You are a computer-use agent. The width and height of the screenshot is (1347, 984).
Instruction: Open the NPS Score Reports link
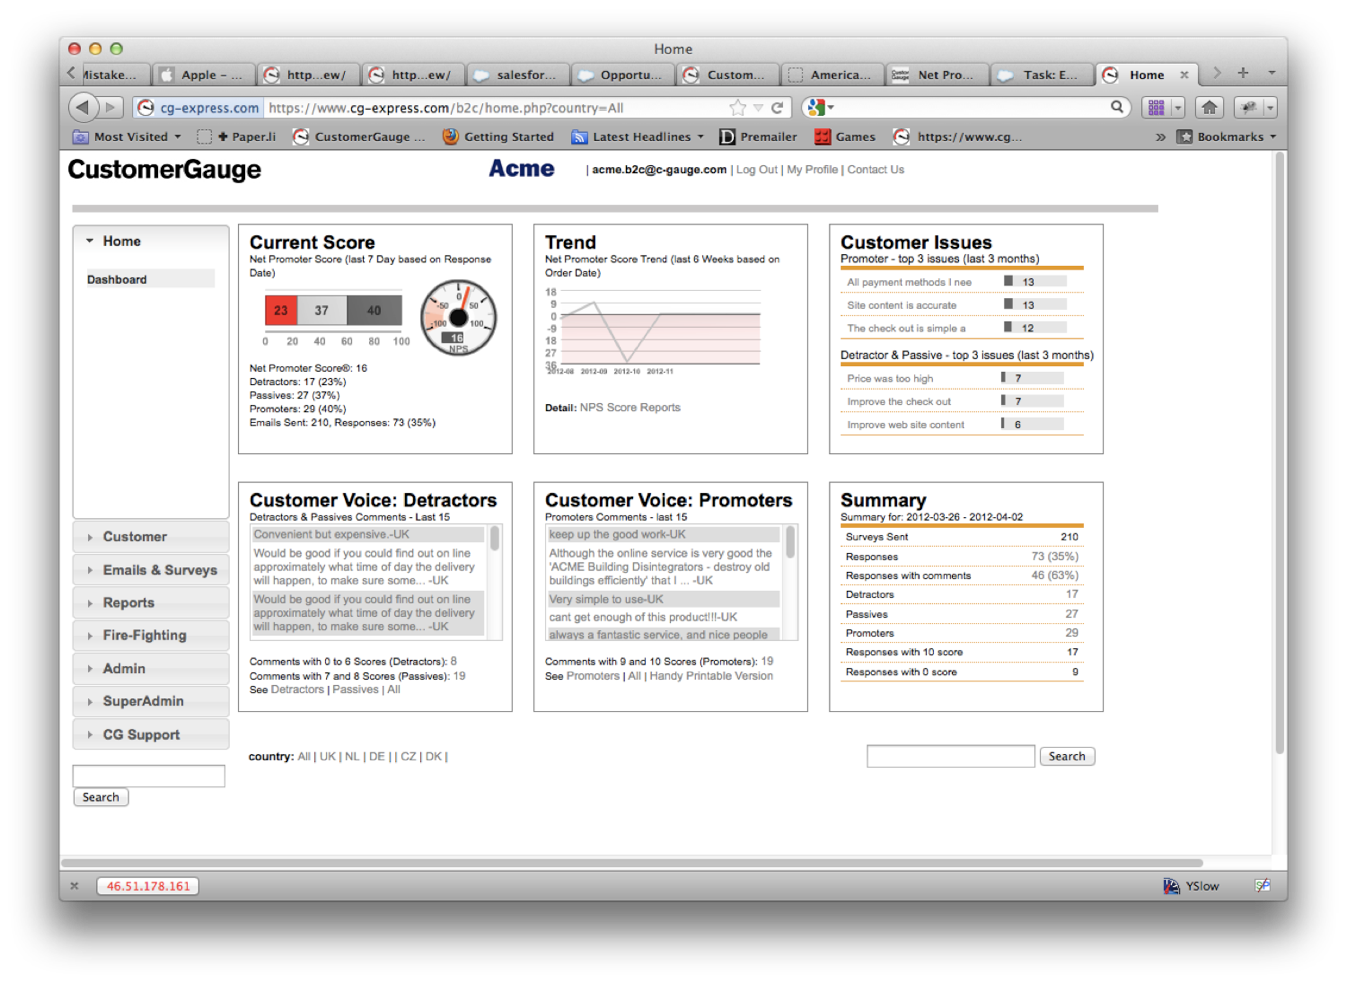630,408
